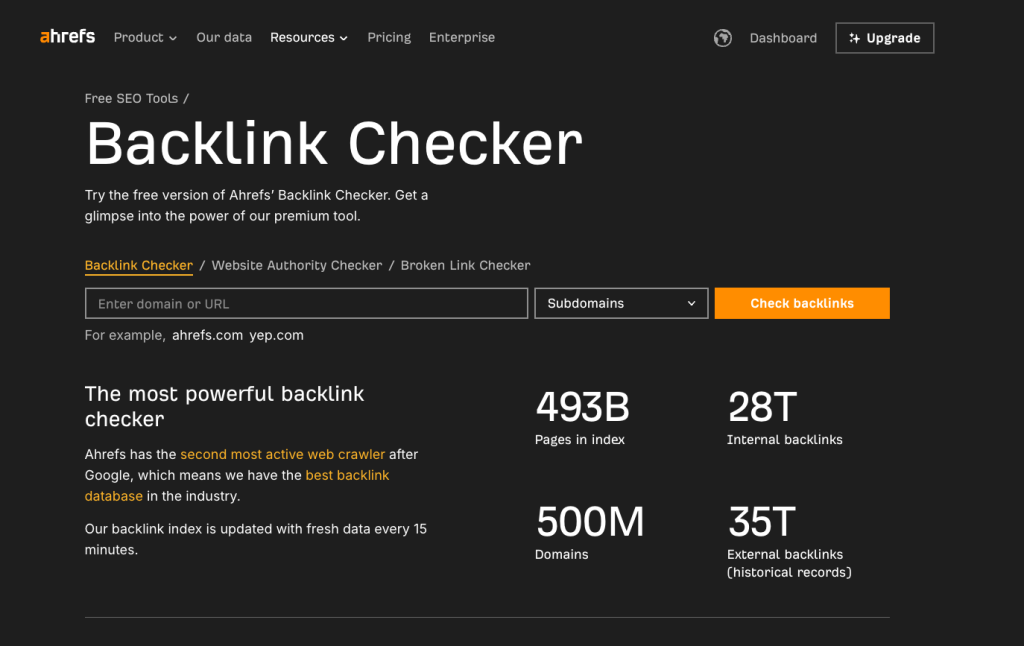Click the Enter domain or URL input field
Viewport: 1024px width, 646px height.
[306, 303]
